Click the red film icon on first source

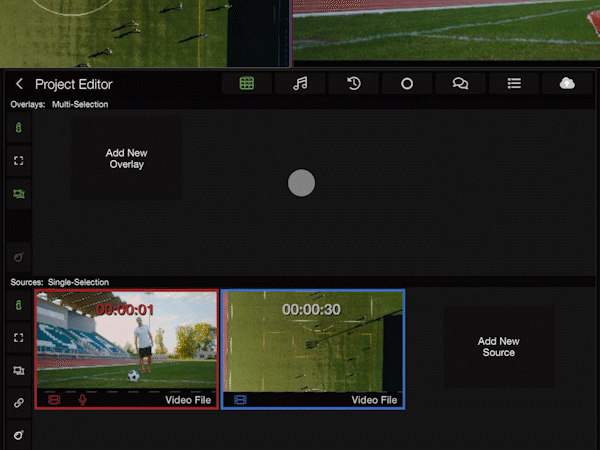pyautogui.click(x=54, y=399)
